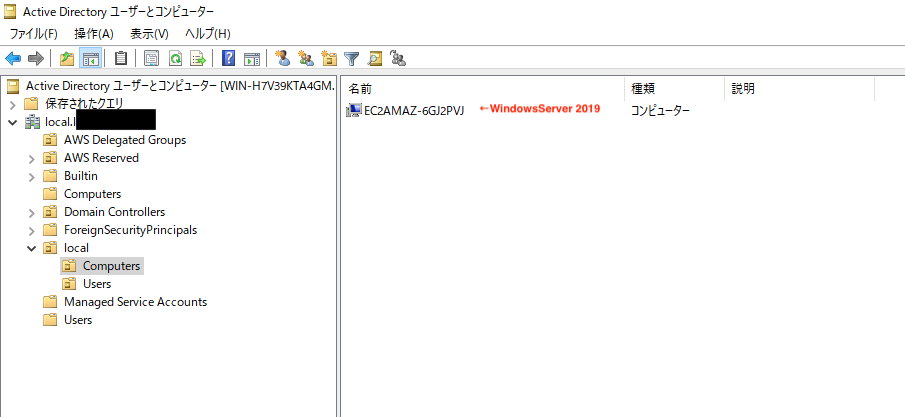Collapse the local.l domain node
905x417 pixels.
13,122
